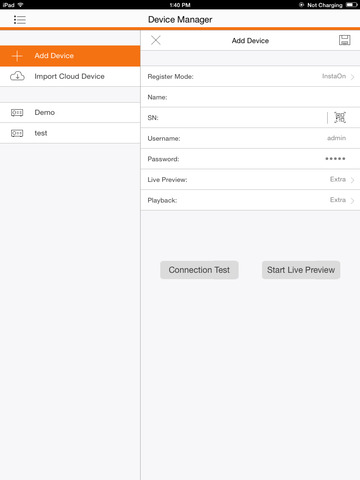Expand Live Preview Extra chevron

tap(352, 180)
